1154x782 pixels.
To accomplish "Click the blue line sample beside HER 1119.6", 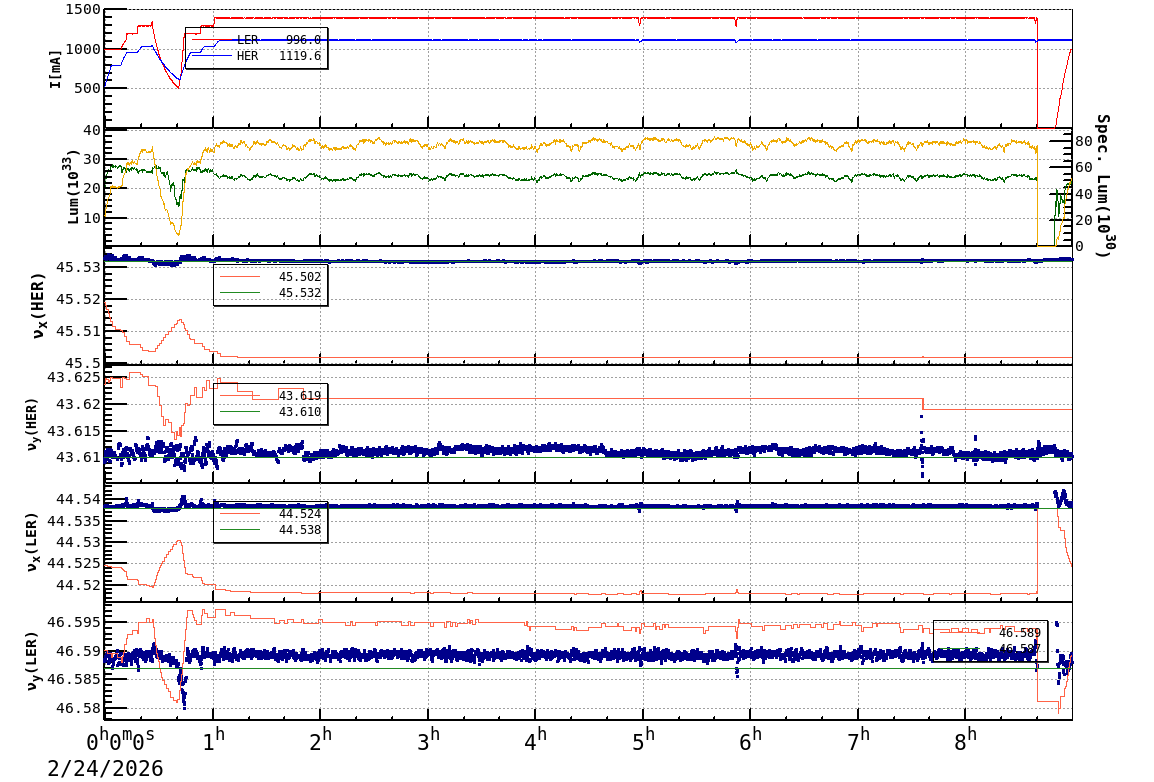I will pyautogui.click(x=211, y=56).
